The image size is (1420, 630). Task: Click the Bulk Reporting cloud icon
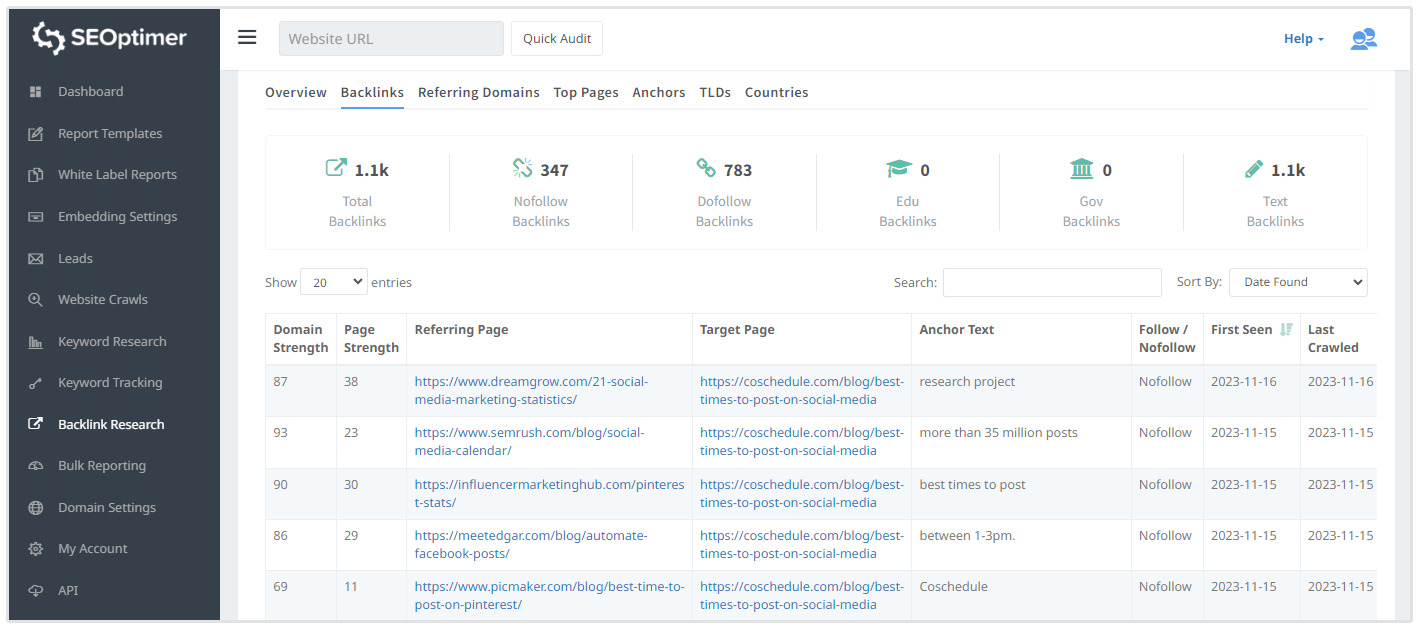[36, 466]
